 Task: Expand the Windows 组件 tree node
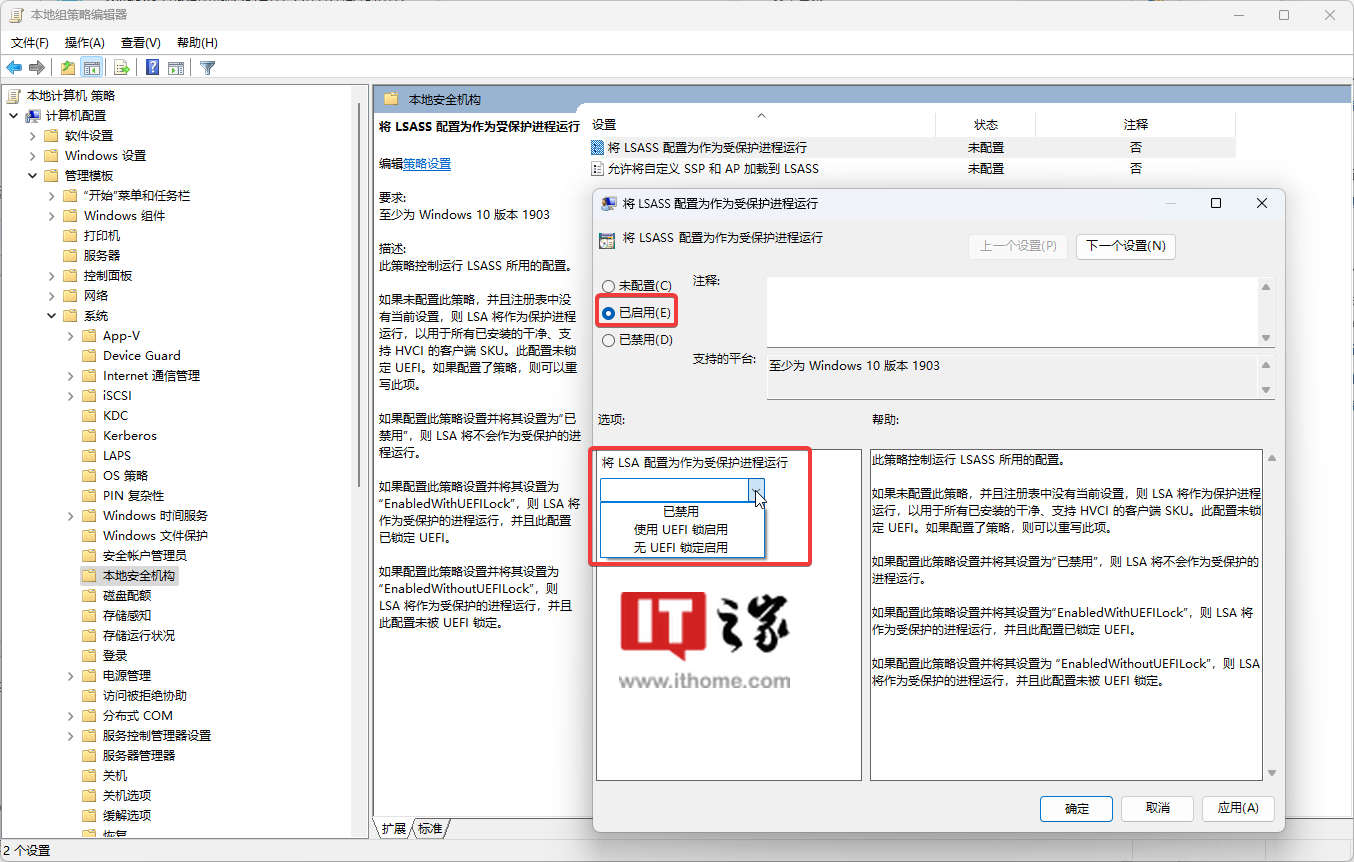(x=51, y=216)
